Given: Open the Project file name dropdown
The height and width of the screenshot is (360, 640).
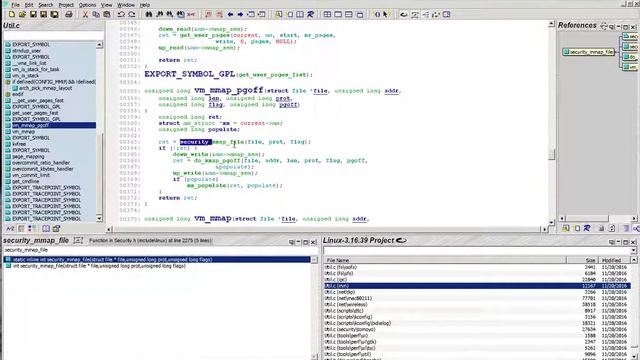Looking at the screenshot, I should [x=633, y=250].
